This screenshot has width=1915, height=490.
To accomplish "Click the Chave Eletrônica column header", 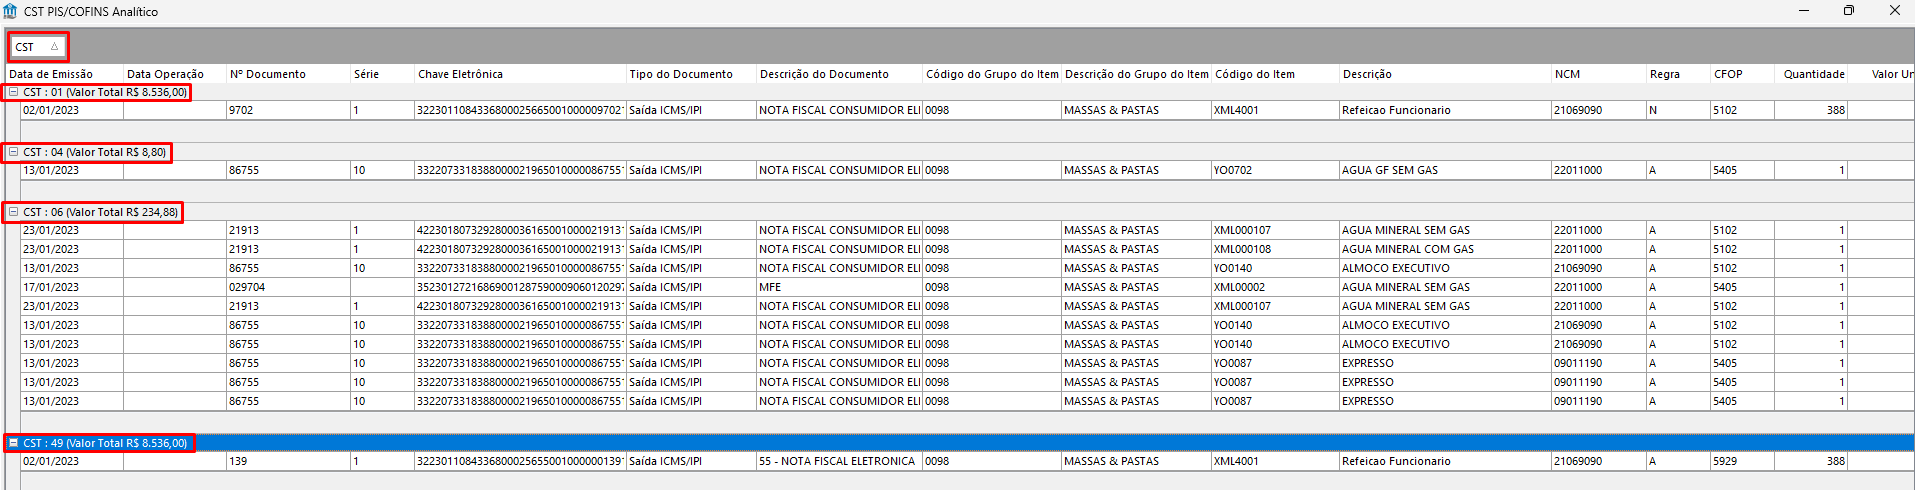I will tap(520, 74).
